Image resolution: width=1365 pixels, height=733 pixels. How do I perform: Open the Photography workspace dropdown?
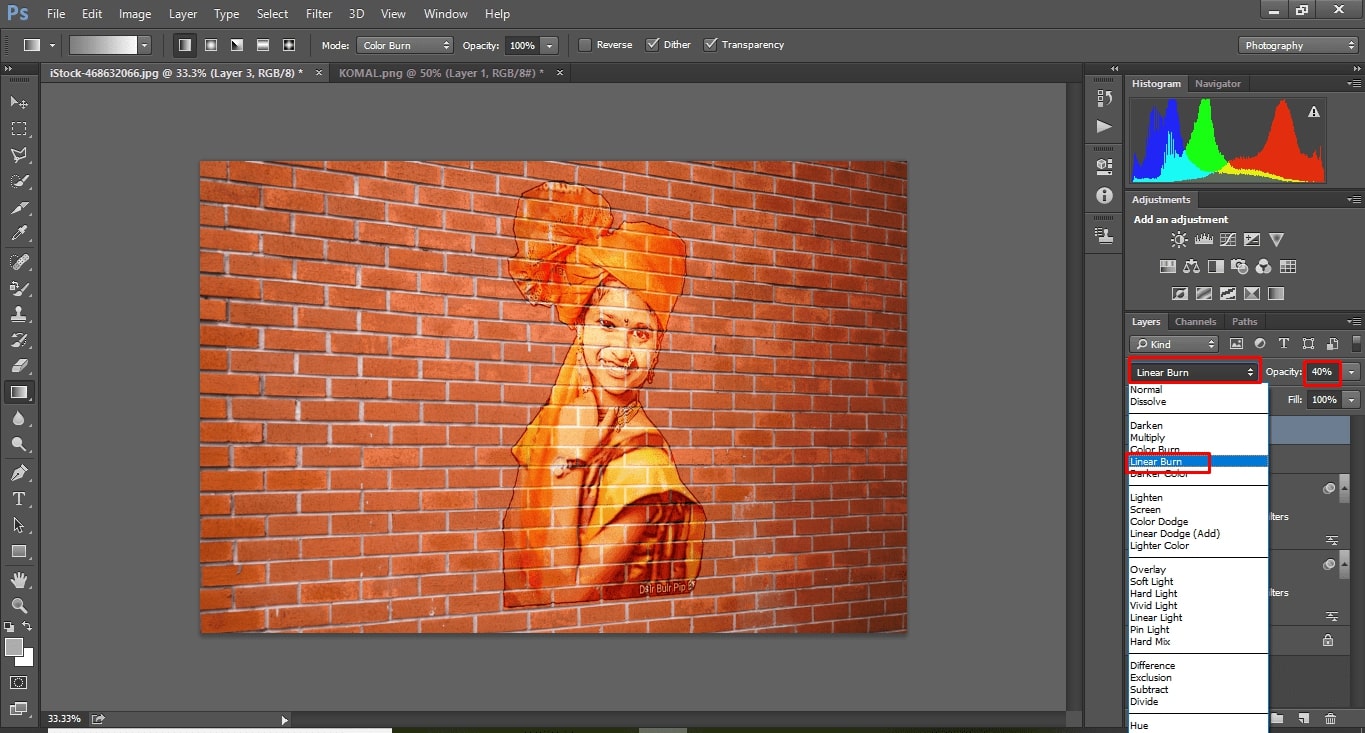(1298, 45)
